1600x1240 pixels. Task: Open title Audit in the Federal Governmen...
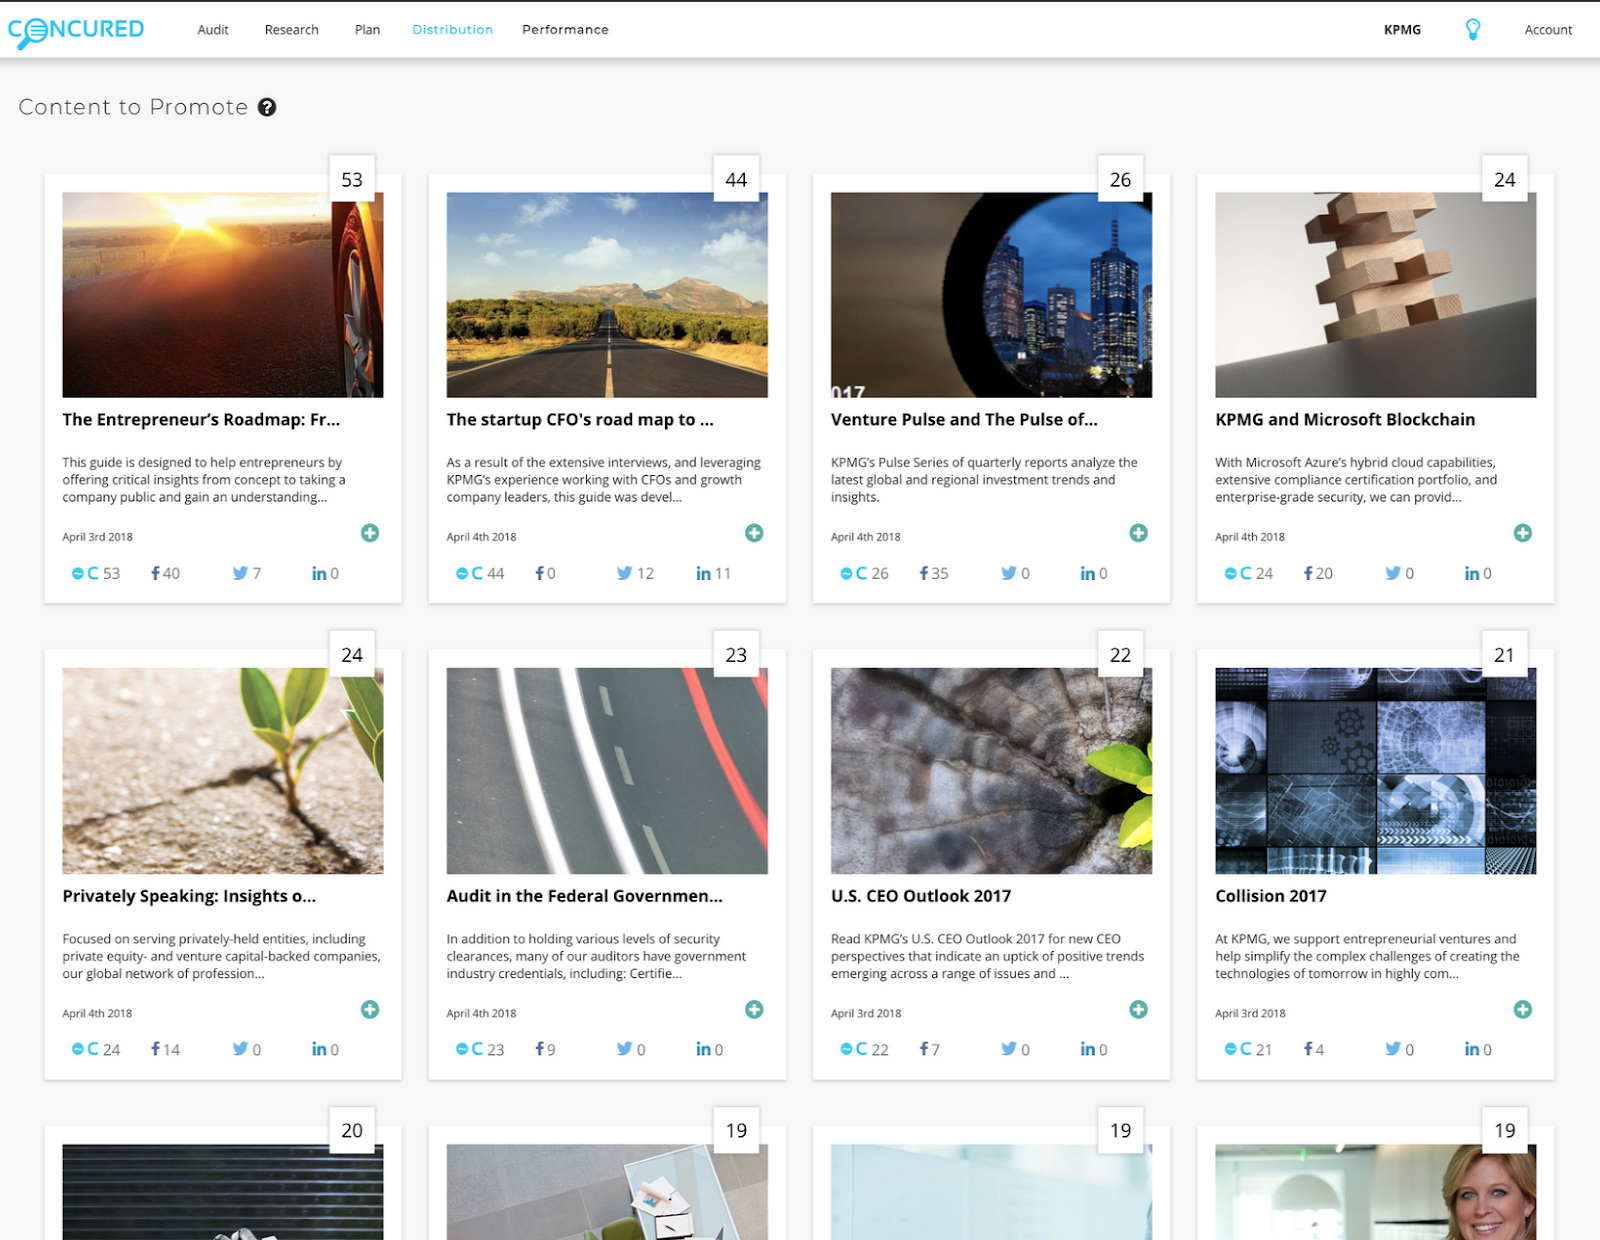[x=584, y=896]
